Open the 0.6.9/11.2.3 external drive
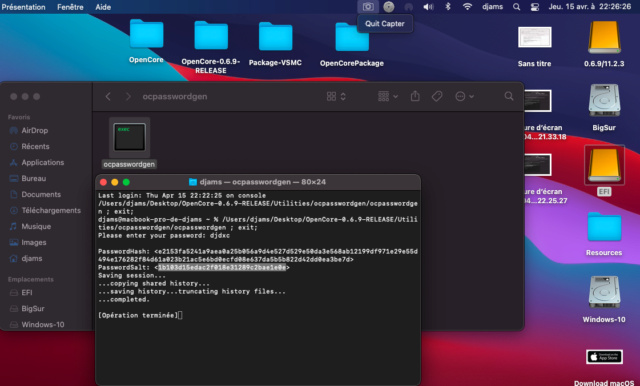The height and width of the screenshot is (386, 640). point(604,38)
